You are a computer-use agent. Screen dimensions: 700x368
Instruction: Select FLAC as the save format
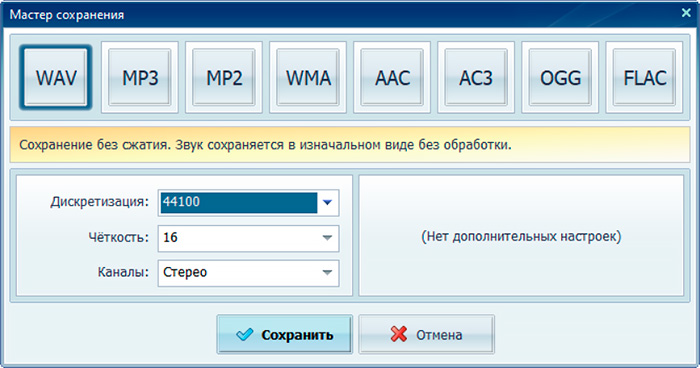(644, 78)
